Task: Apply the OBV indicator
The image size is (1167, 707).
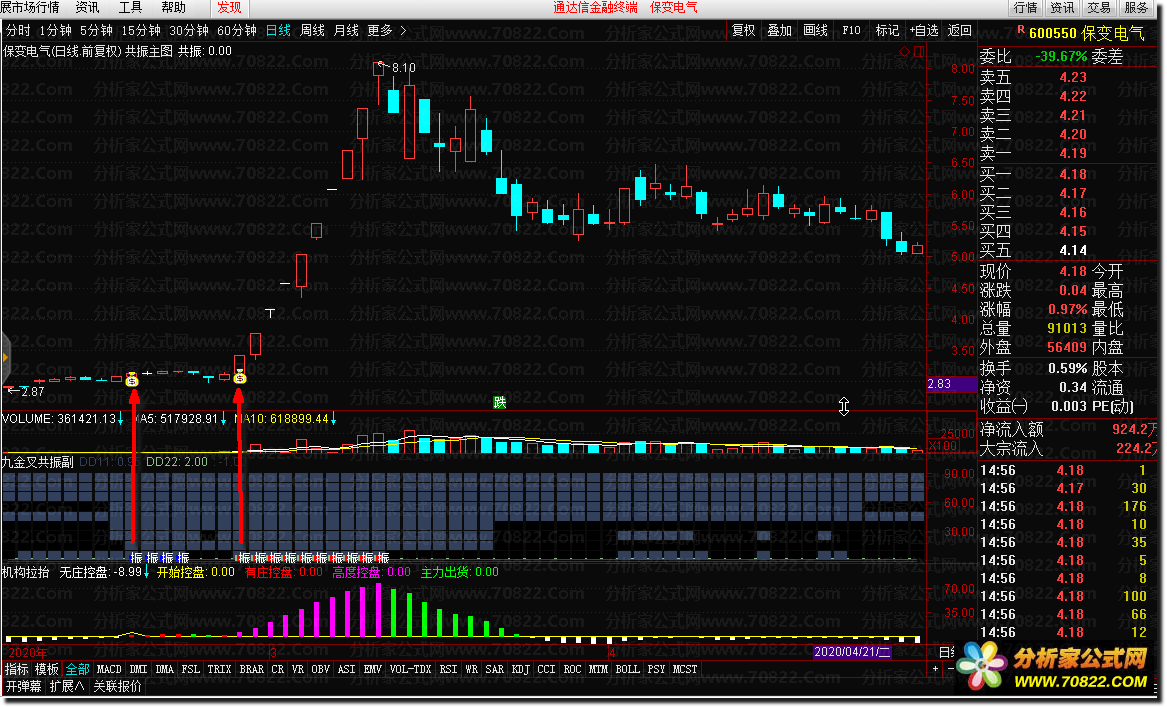Action: pyautogui.click(x=320, y=669)
